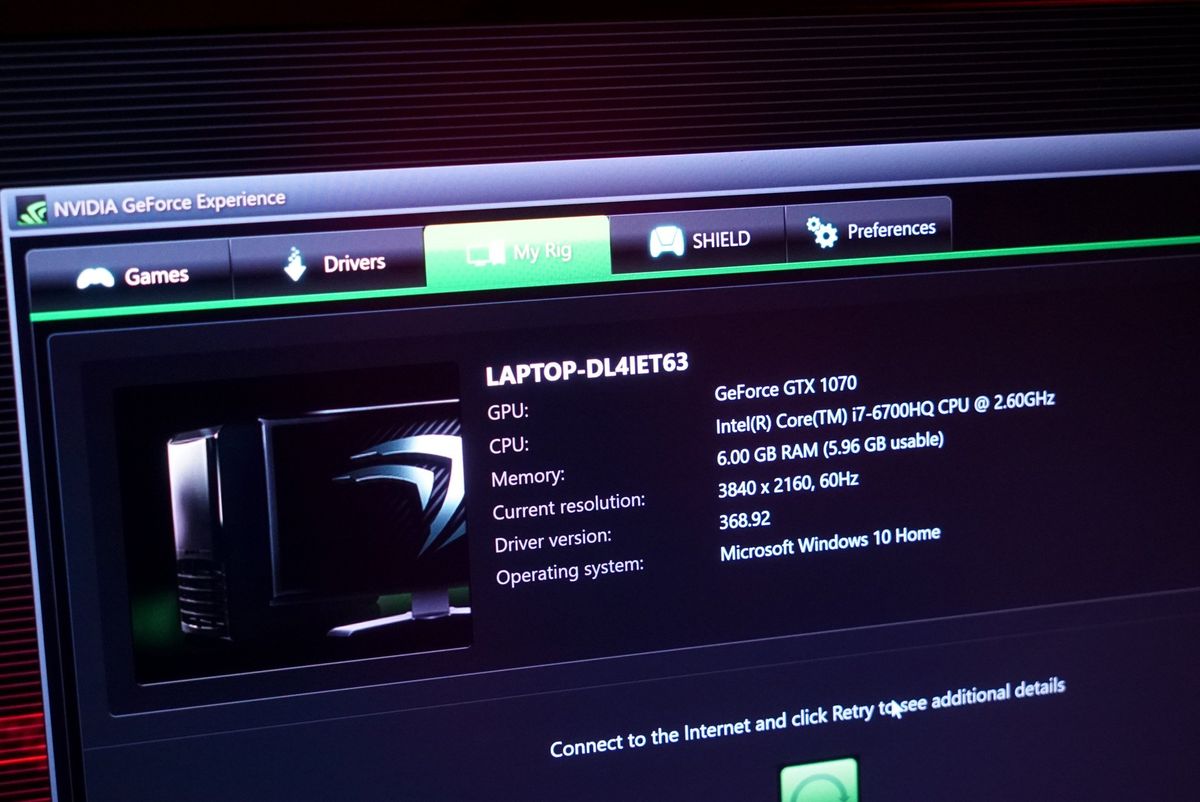Click the NVIDIA GeForce Experience window title

[x=169, y=204]
